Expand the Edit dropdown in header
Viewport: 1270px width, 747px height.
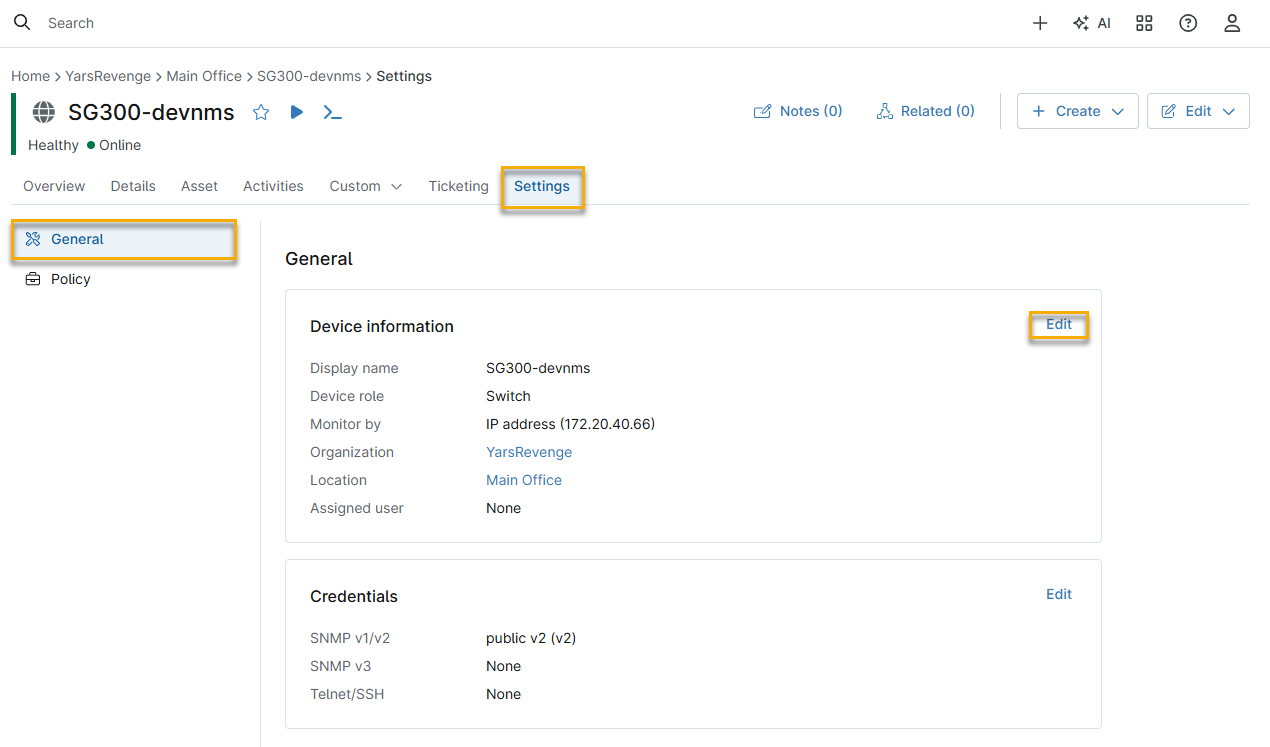pyautogui.click(x=1198, y=111)
